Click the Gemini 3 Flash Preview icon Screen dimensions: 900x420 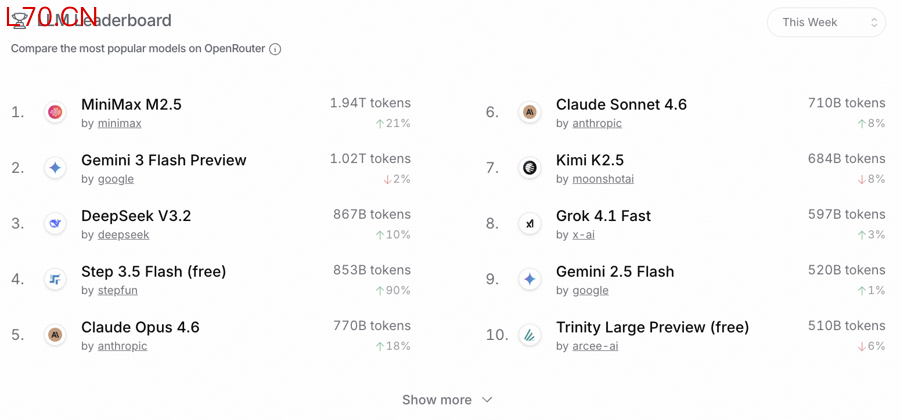tap(55, 168)
